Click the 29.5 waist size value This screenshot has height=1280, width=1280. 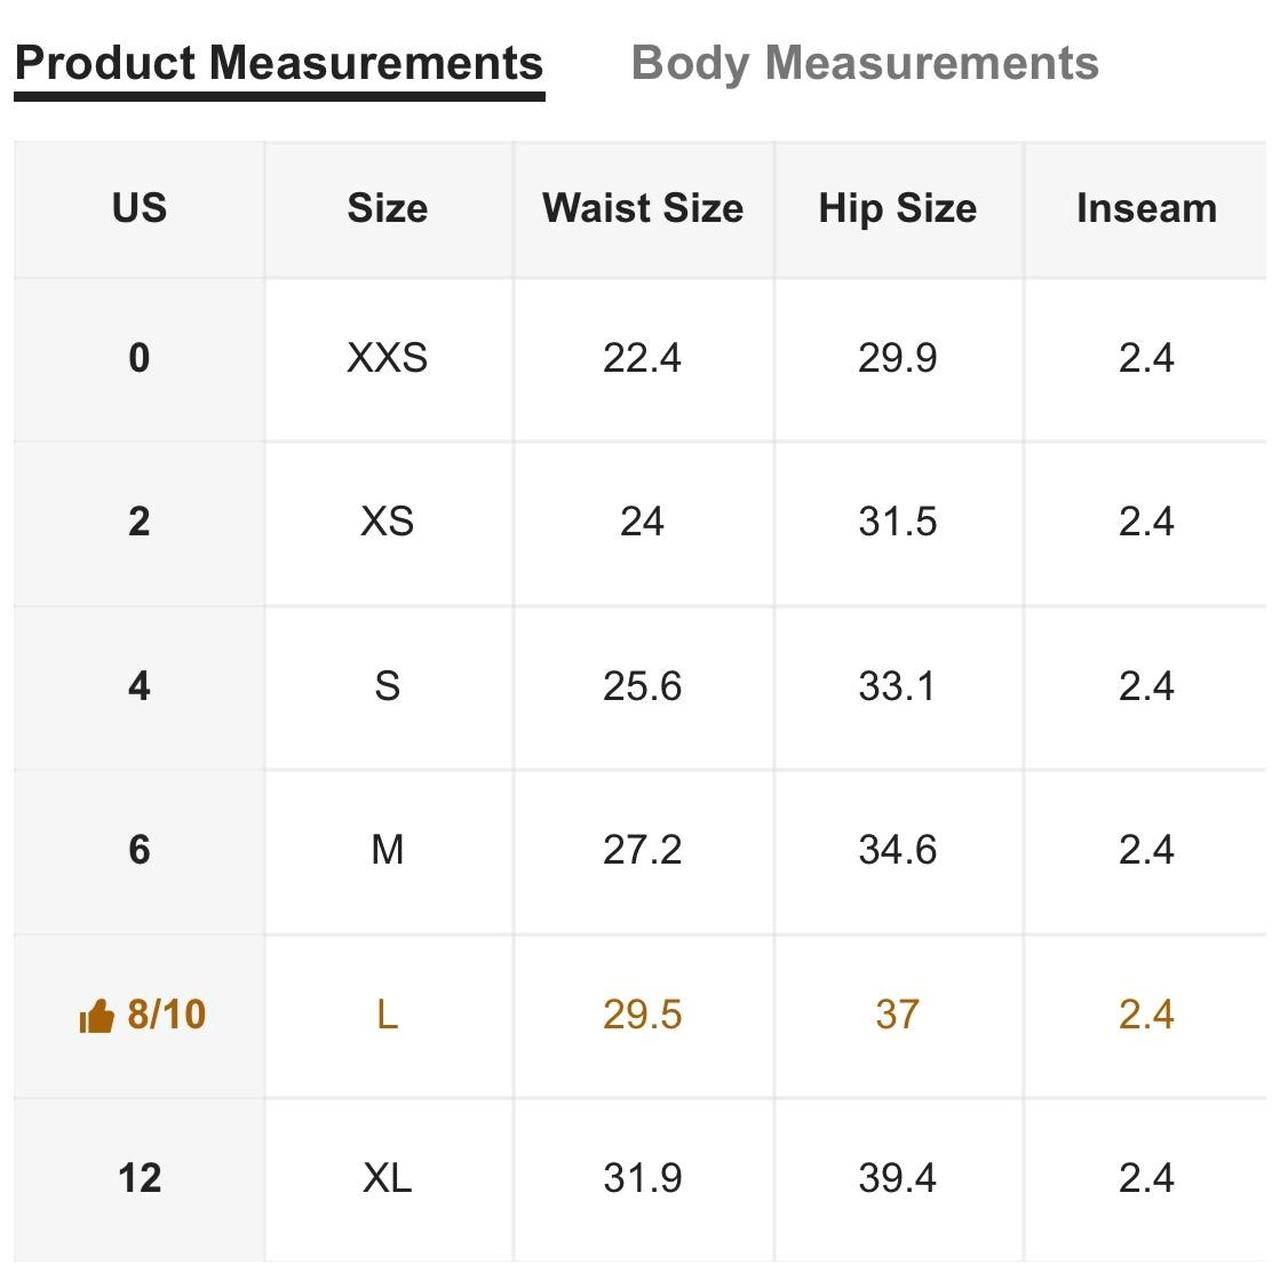[642, 1016]
